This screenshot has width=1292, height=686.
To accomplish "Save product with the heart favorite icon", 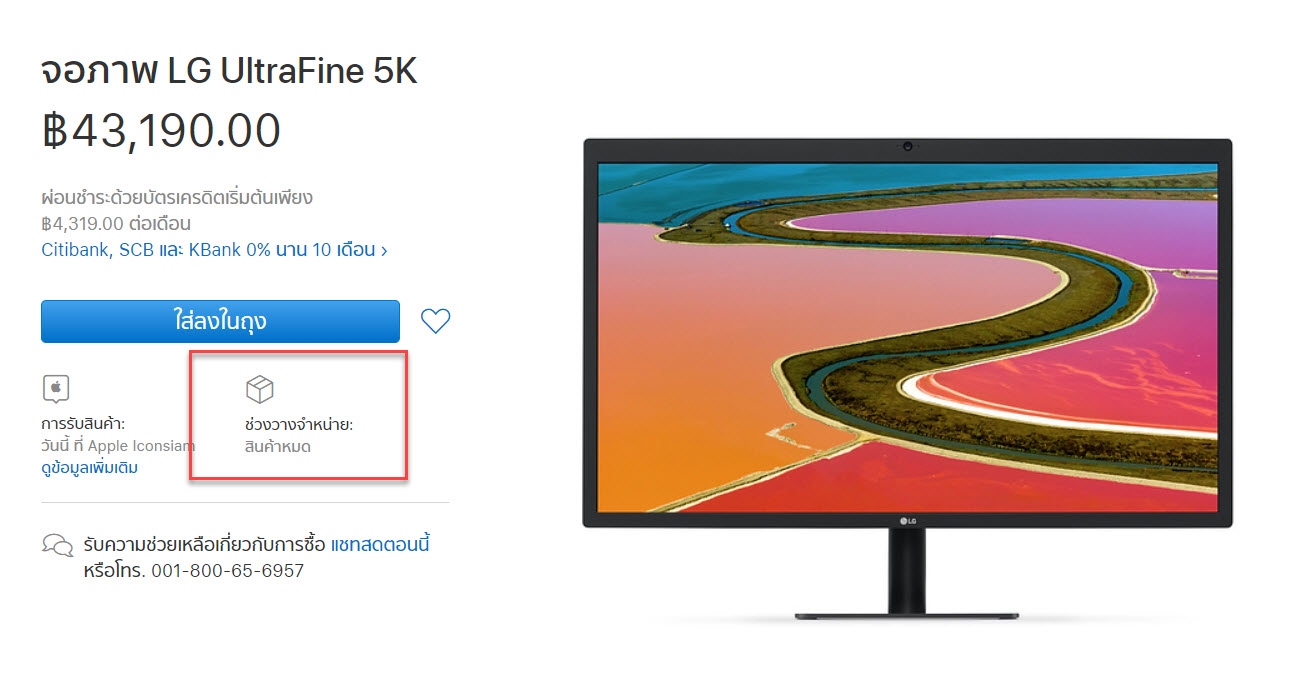I will [x=435, y=321].
